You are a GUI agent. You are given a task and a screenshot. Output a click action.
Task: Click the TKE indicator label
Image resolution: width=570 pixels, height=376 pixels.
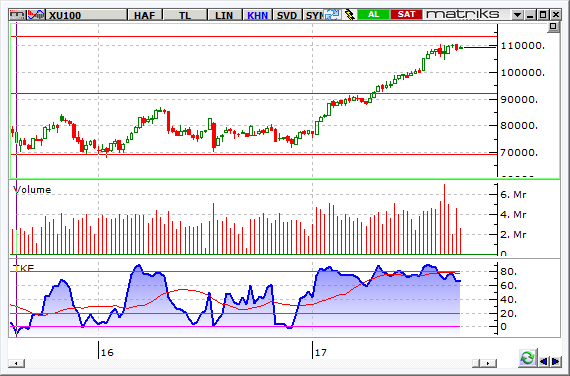pos(23,268)
